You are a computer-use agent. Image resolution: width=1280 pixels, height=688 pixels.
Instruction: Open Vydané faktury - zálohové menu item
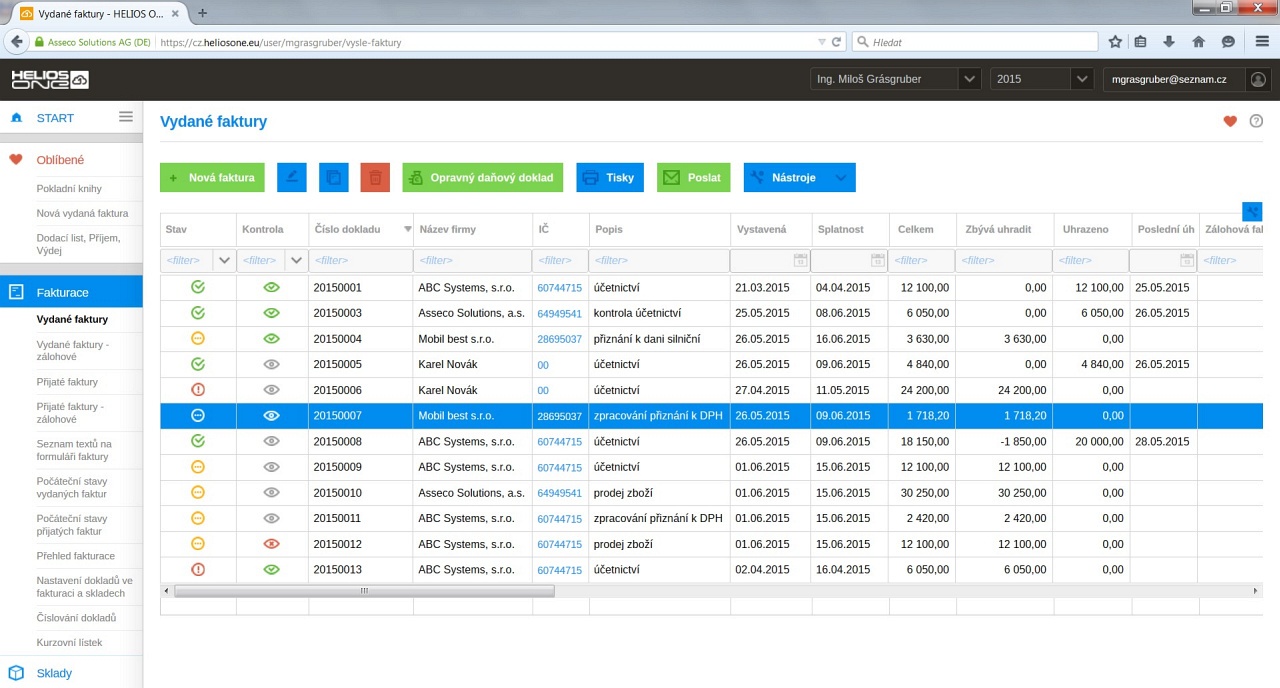click(73, 351)
